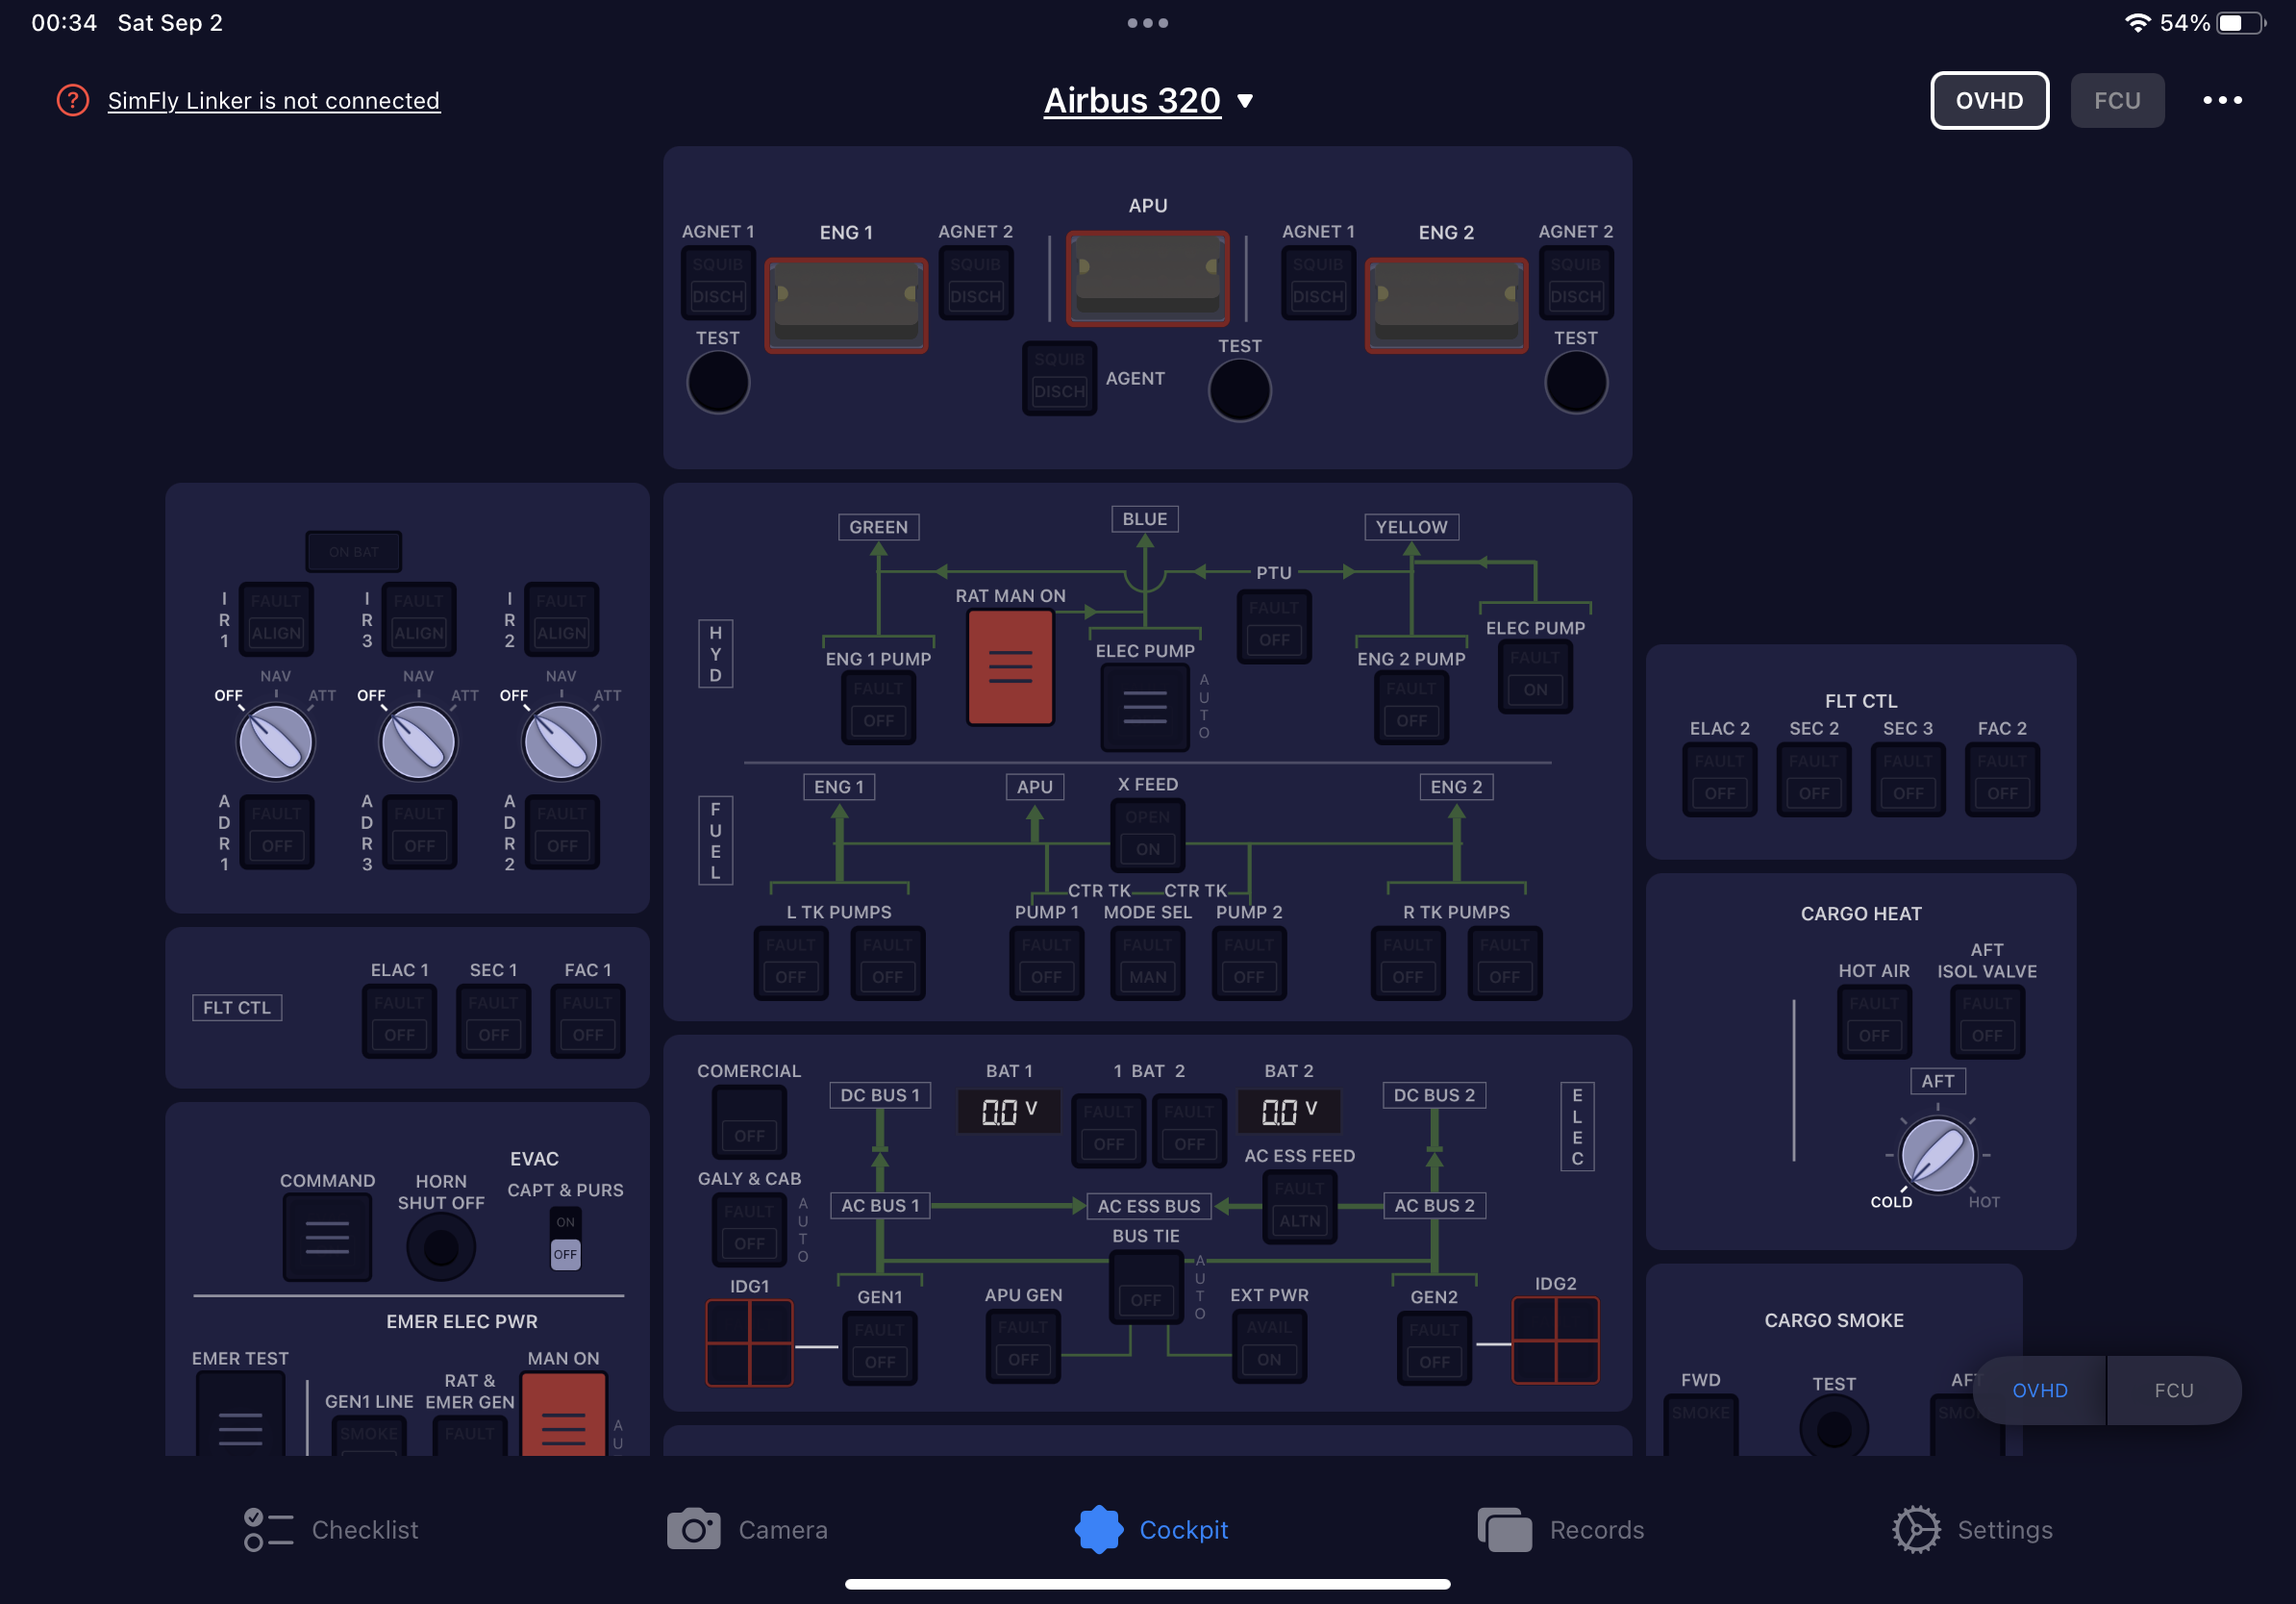The image size is (2296, 1604).
Task: Click ENG 1 AGENT 1 squib discharge button
Action: 718,281
